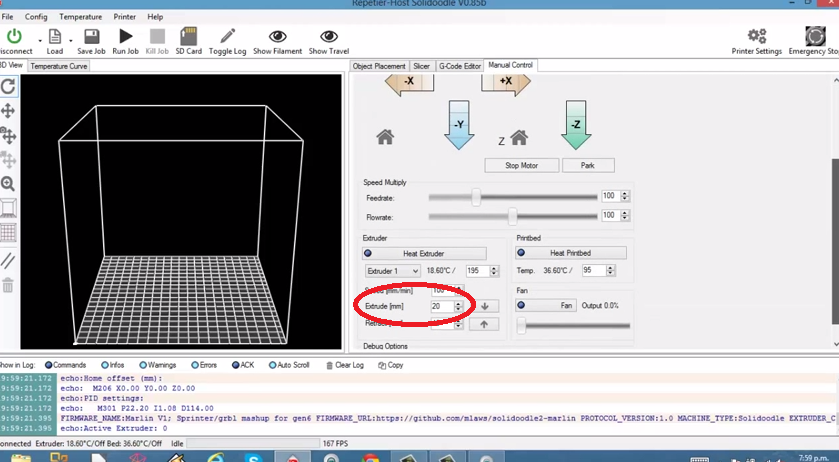Retract filament with the up arrow button

pyautogui.click(x=484, y=324)
